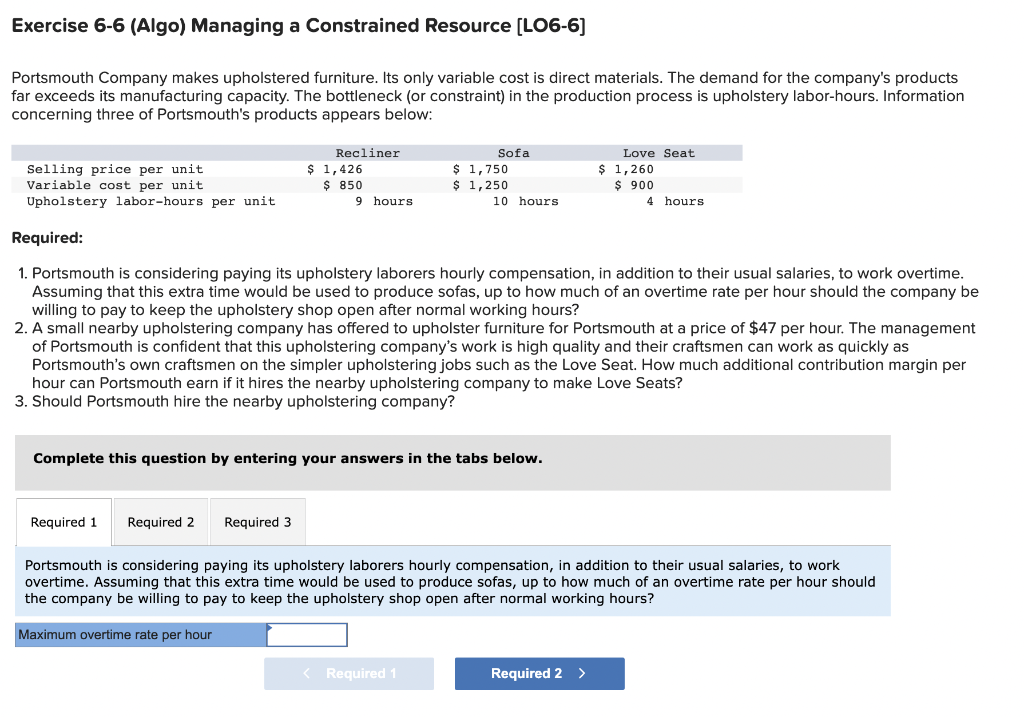Select the Required 1 tab
1024x717 pixels.
[63, 521]
